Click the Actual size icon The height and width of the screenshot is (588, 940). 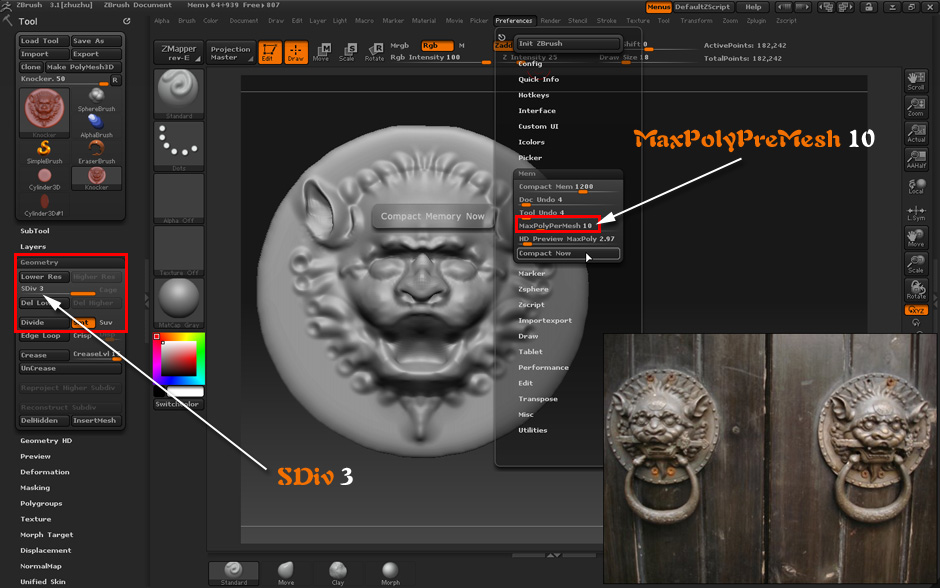point(916,133)
